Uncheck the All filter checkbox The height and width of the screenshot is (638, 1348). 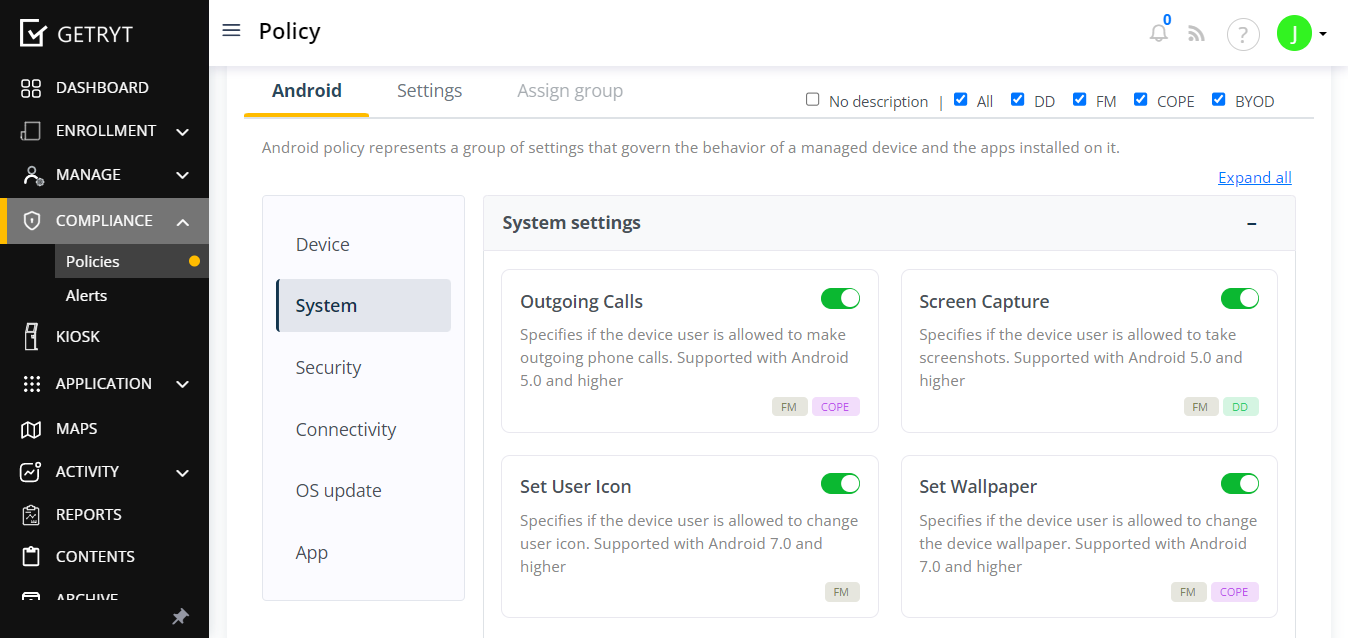[960, 99]
